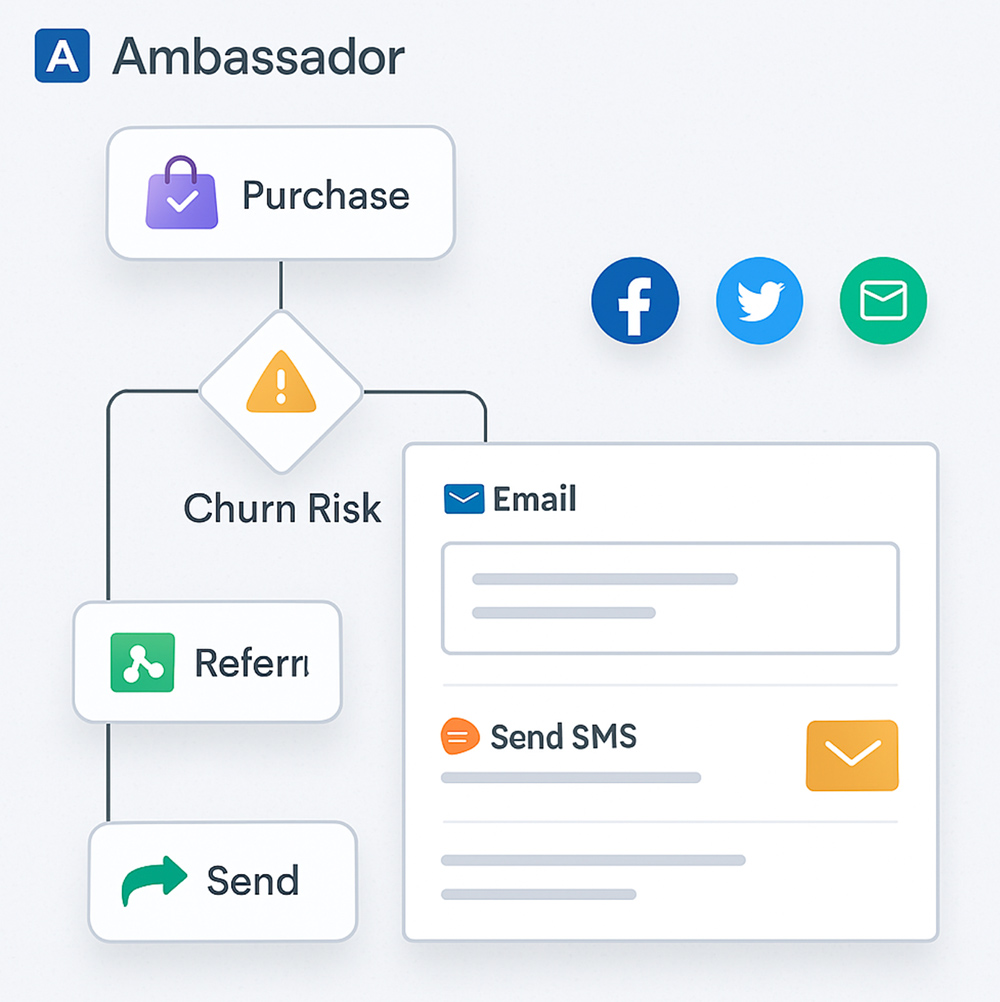Viewport: 1000px width, 1002px height.
Task: Click the purple shopping bag icon
Action: pos(182,192)
